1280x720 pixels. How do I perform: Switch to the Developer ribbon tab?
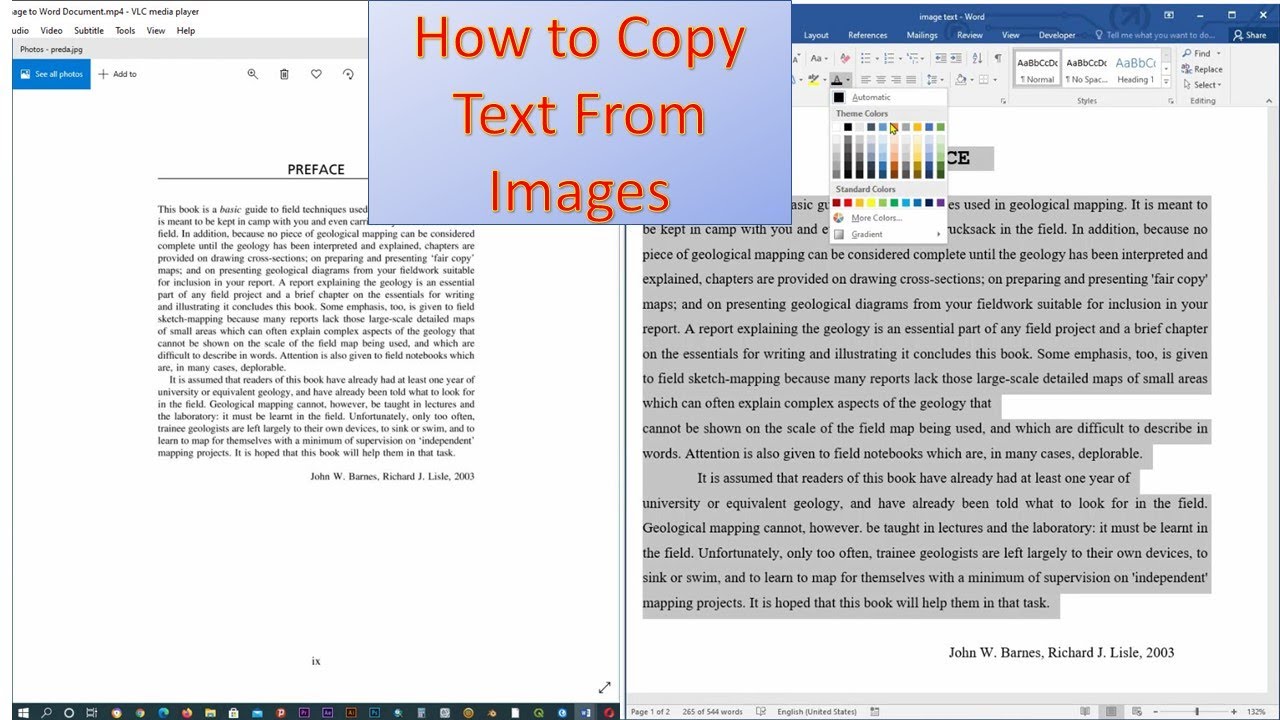[1057, 35]
